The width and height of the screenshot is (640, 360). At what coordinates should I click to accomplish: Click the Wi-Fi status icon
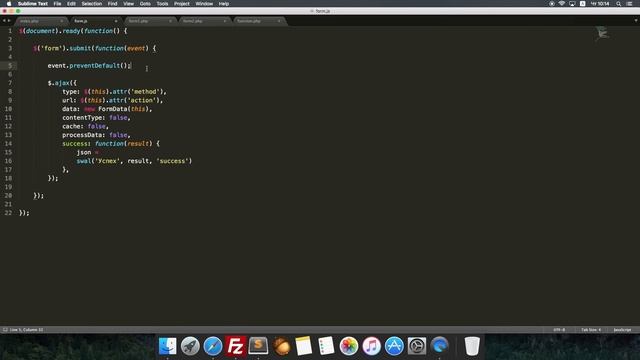562,4
